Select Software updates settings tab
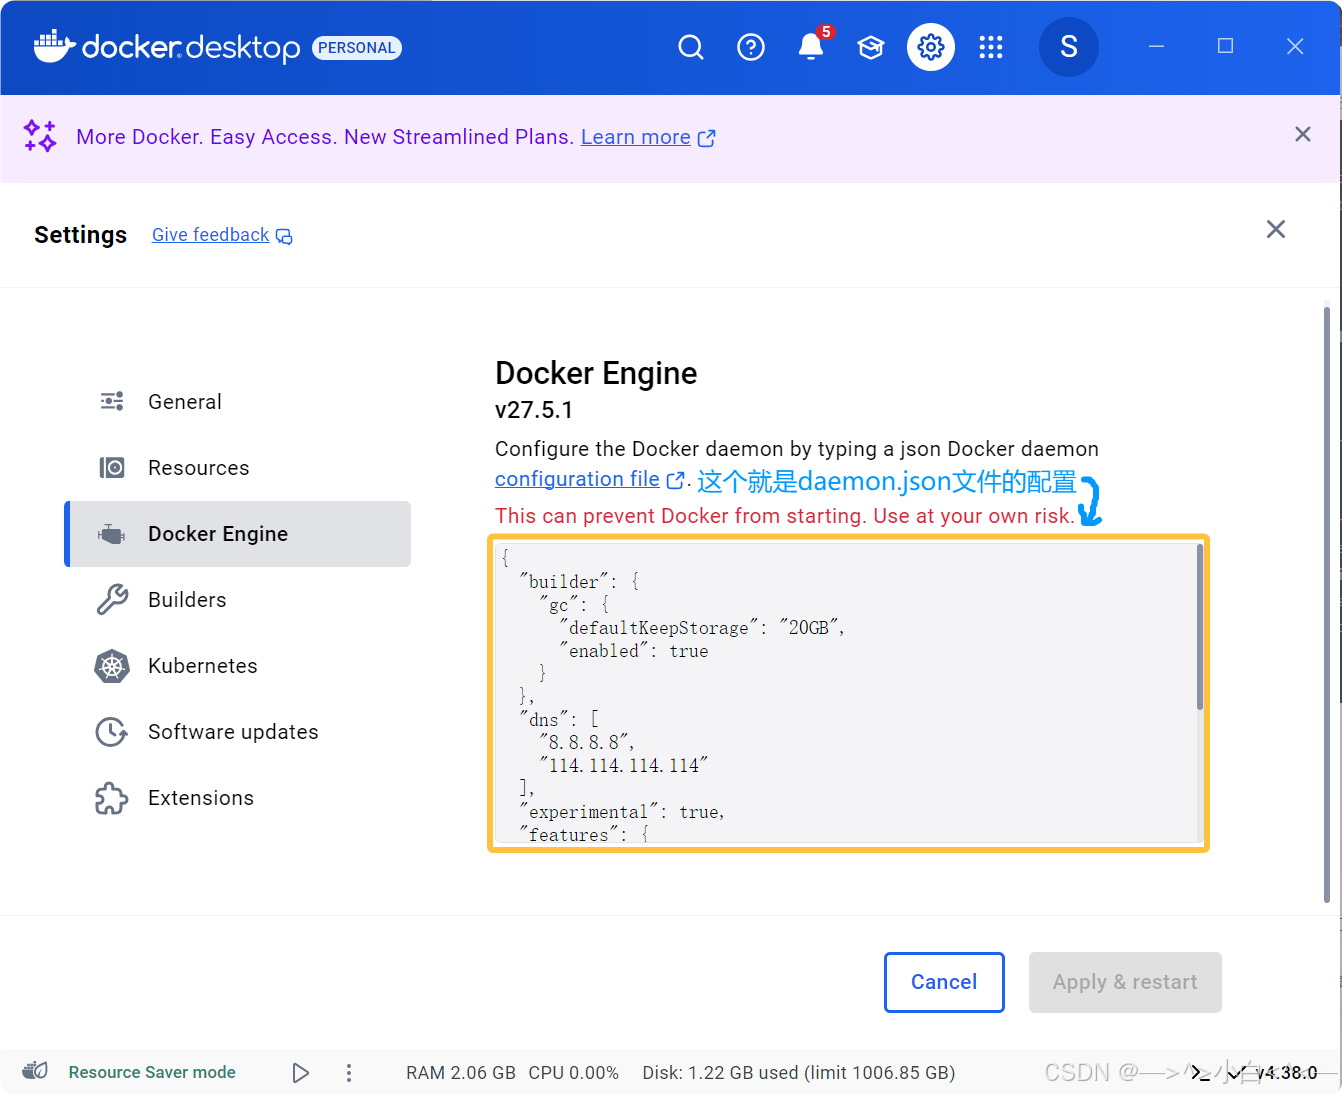Image resolution: width=1342 pixels, height=1094 pixels. click(238, 732)
